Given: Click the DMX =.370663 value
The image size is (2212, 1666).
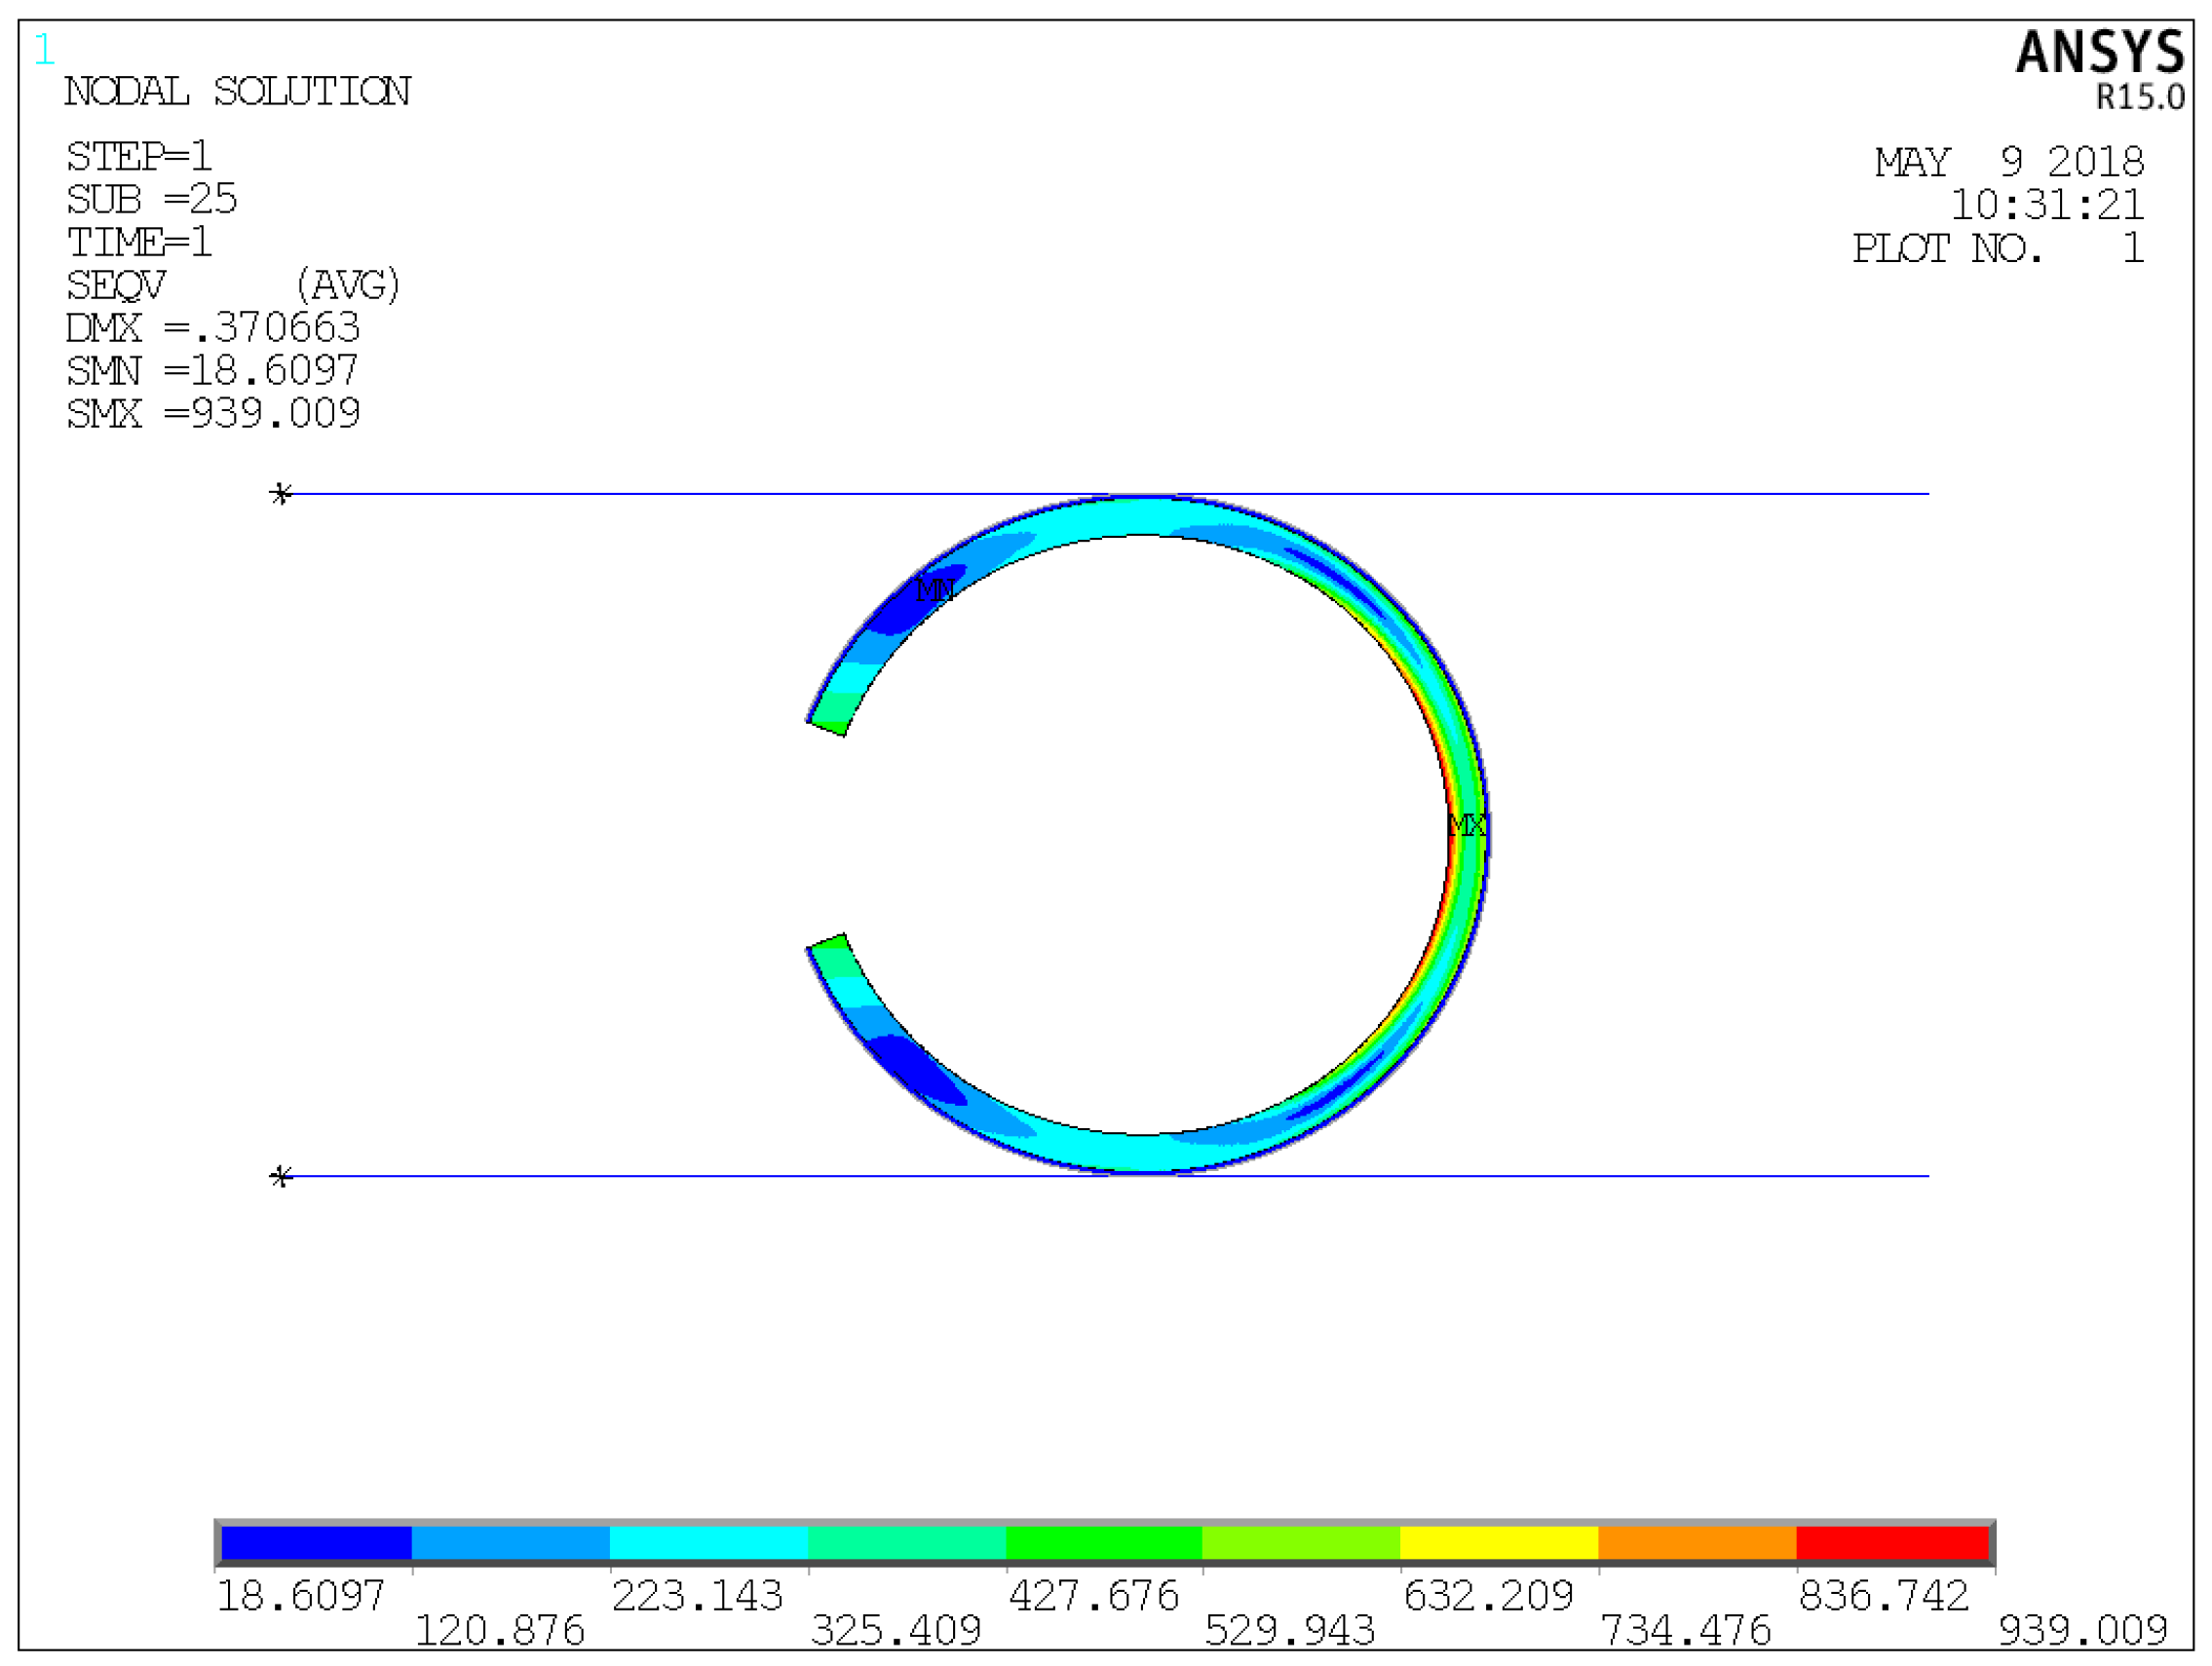Looking at the screenshot, I should [212, 328].
